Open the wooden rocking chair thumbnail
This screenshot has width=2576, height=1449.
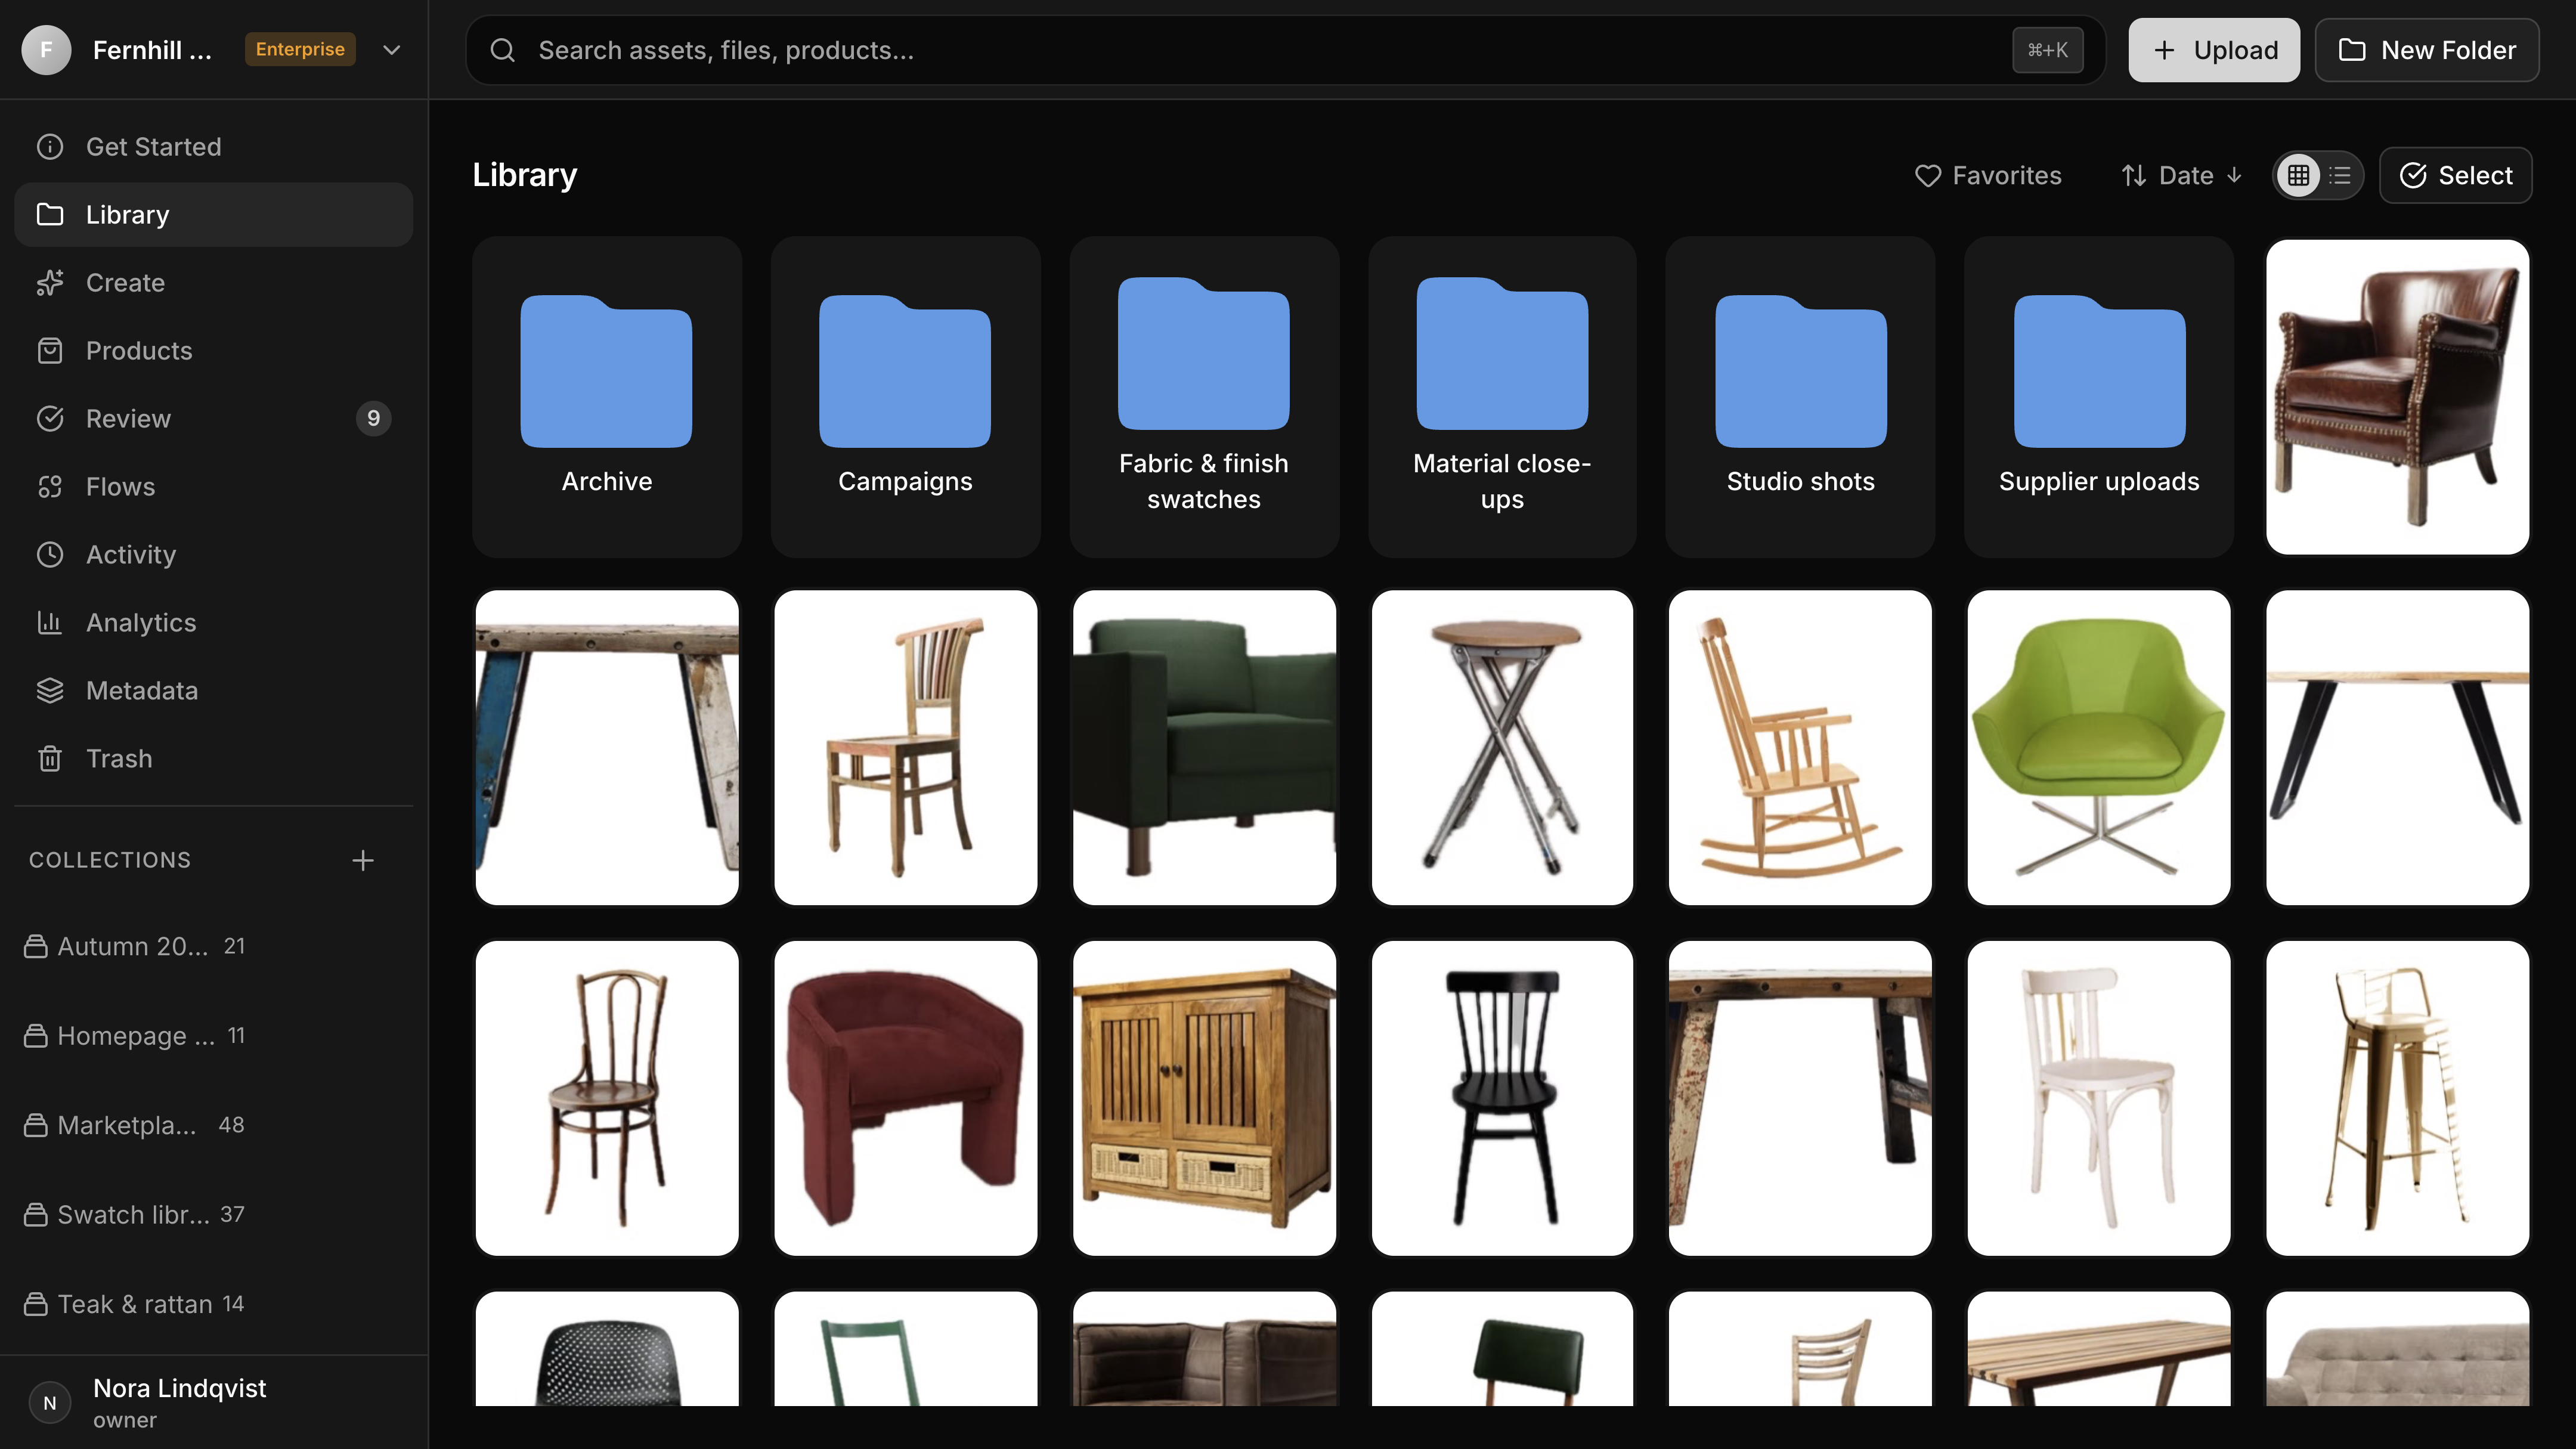point(1800,748)
